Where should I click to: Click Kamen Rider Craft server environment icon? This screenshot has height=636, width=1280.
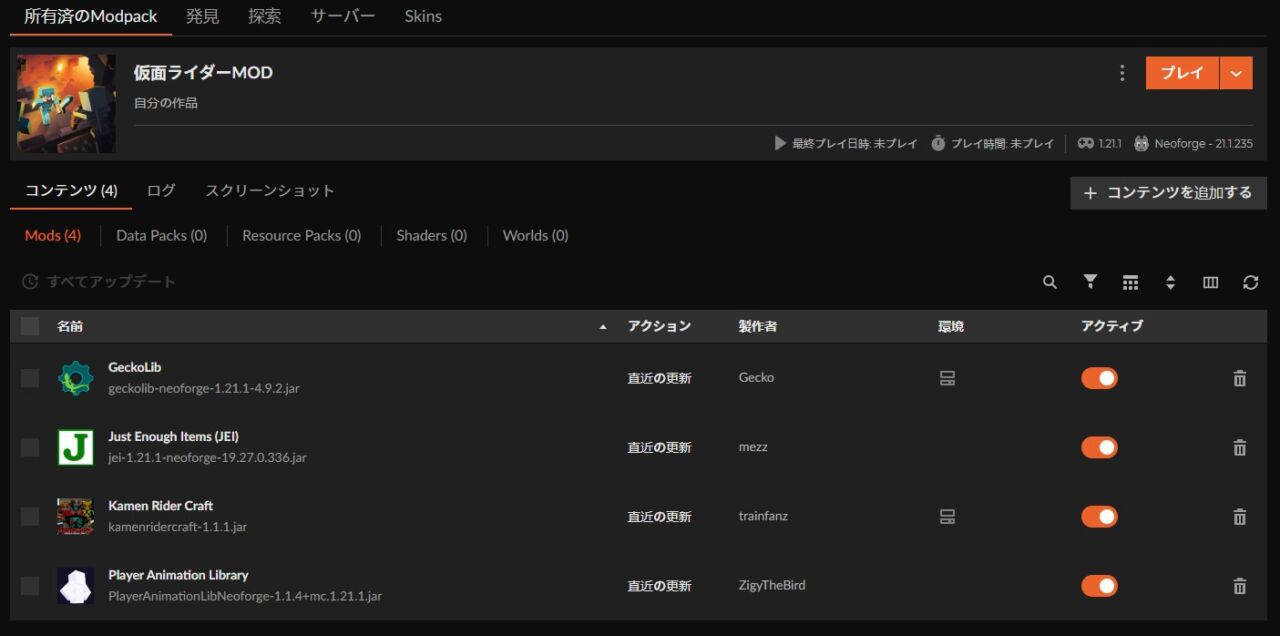coord(947,516)
